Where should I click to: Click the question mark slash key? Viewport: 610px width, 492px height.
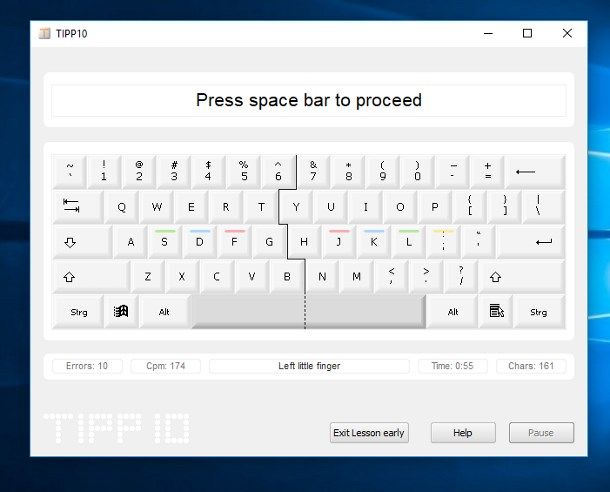coord(461,277)
